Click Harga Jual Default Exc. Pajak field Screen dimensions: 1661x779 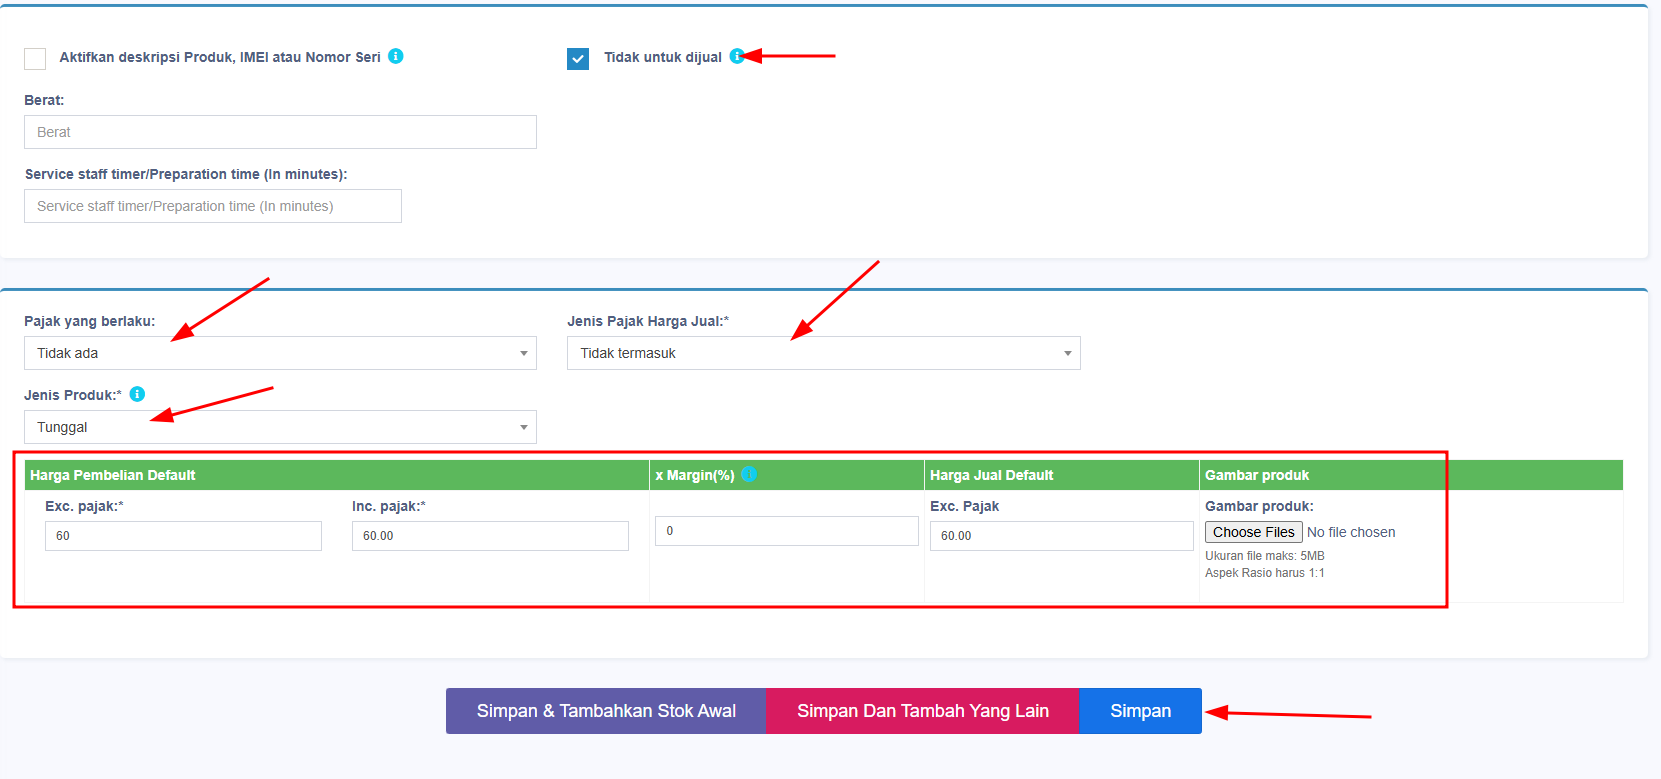pos(1062,536)
